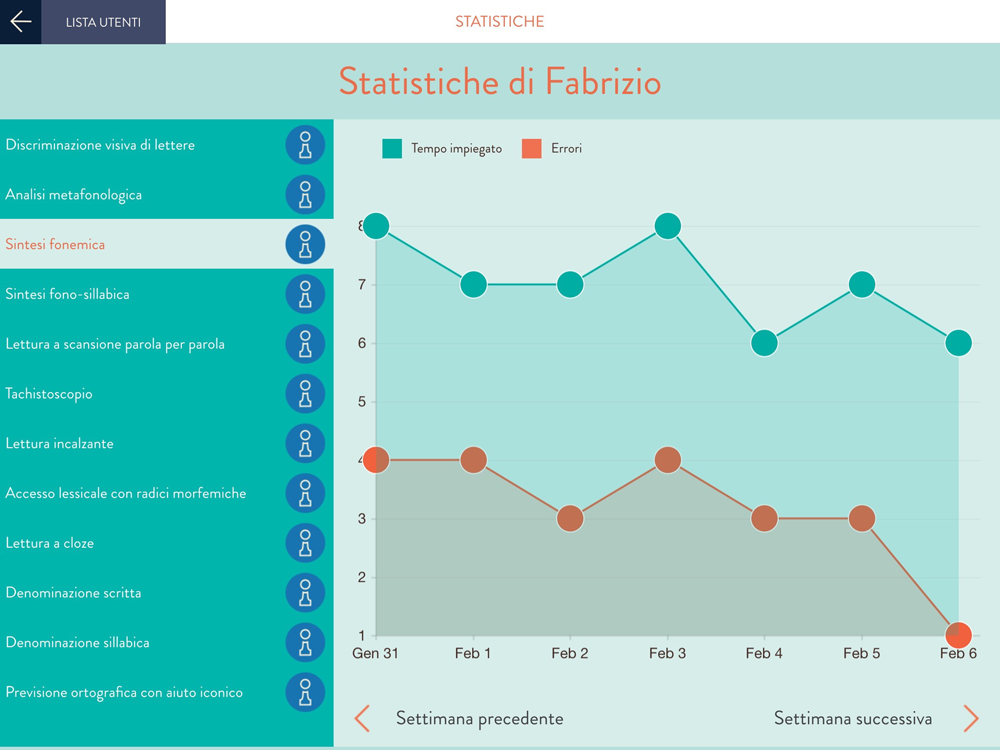Screen dimensions: 1000x750
Task: Open pawn icon for Lettura a cloze
Action: [305, 543]
